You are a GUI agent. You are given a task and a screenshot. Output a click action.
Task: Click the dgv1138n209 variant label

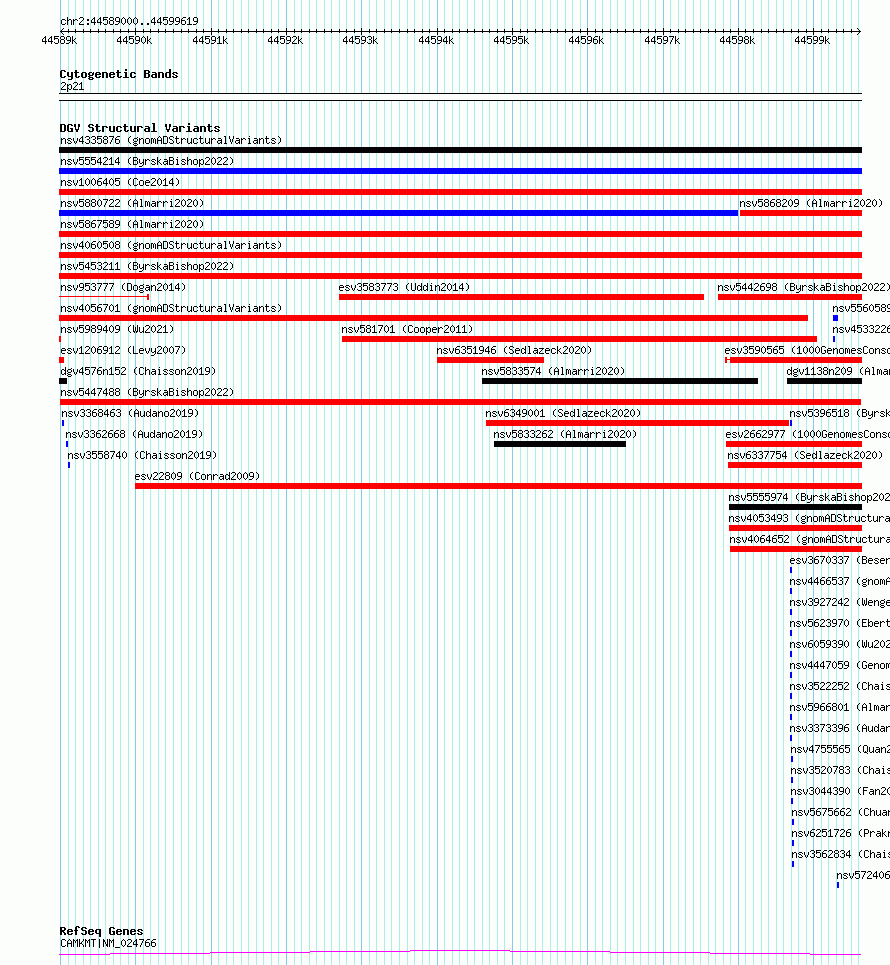(838, 371)
